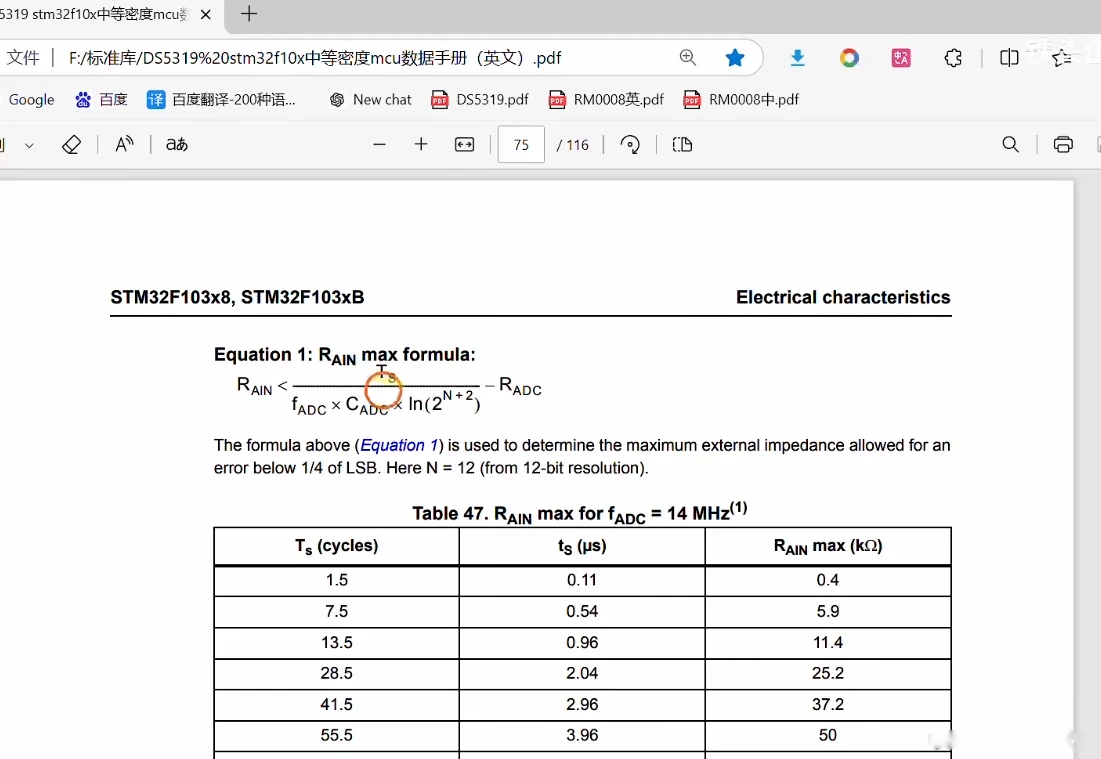Open the 百度翻译 bookmark

(x=221, y=100)
